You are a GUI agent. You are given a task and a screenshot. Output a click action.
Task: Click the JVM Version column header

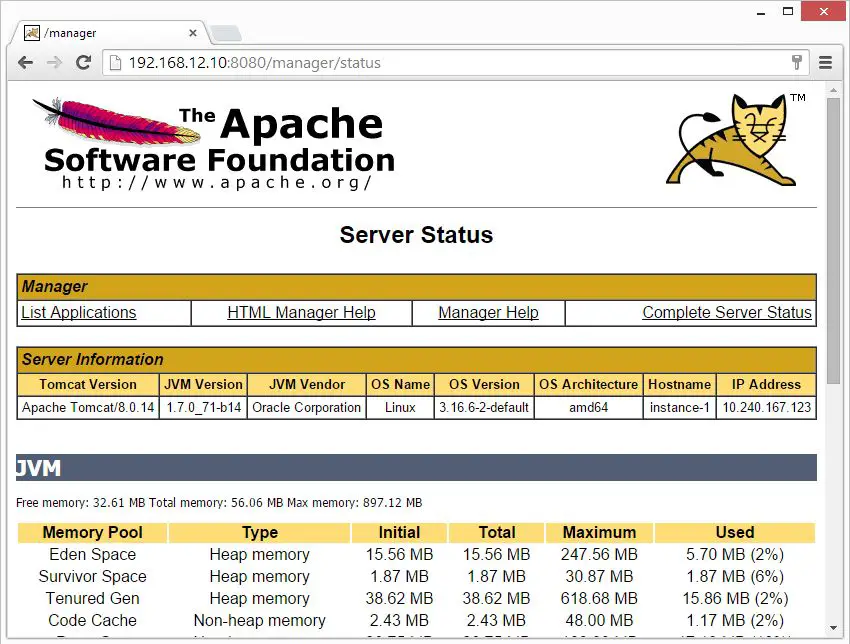(203, 384)
